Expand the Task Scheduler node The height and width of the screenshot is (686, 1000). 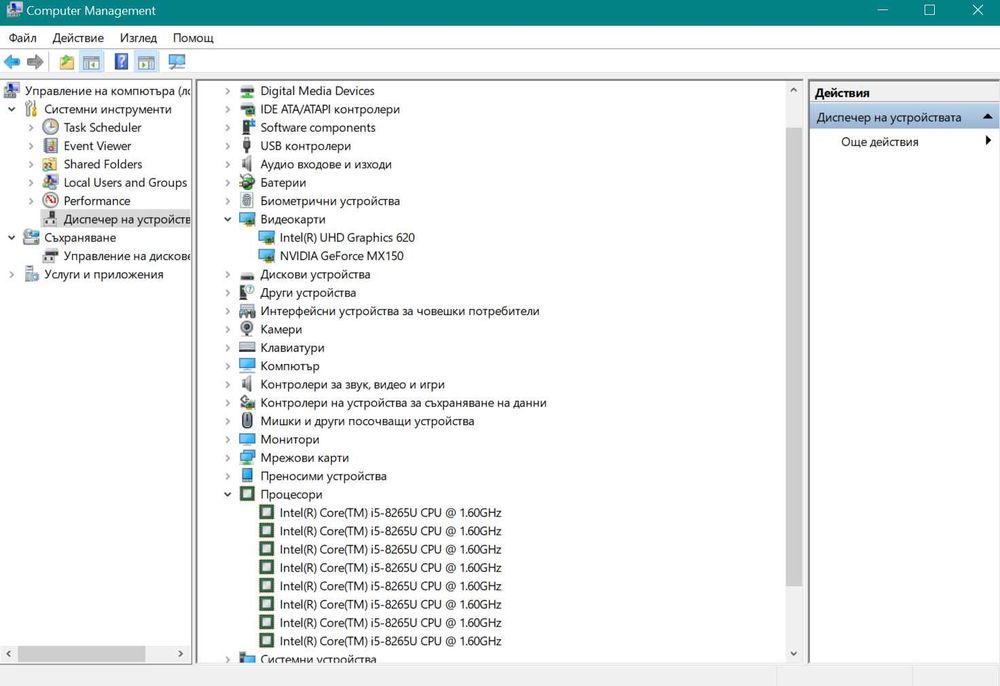click(x=31, y=127)
